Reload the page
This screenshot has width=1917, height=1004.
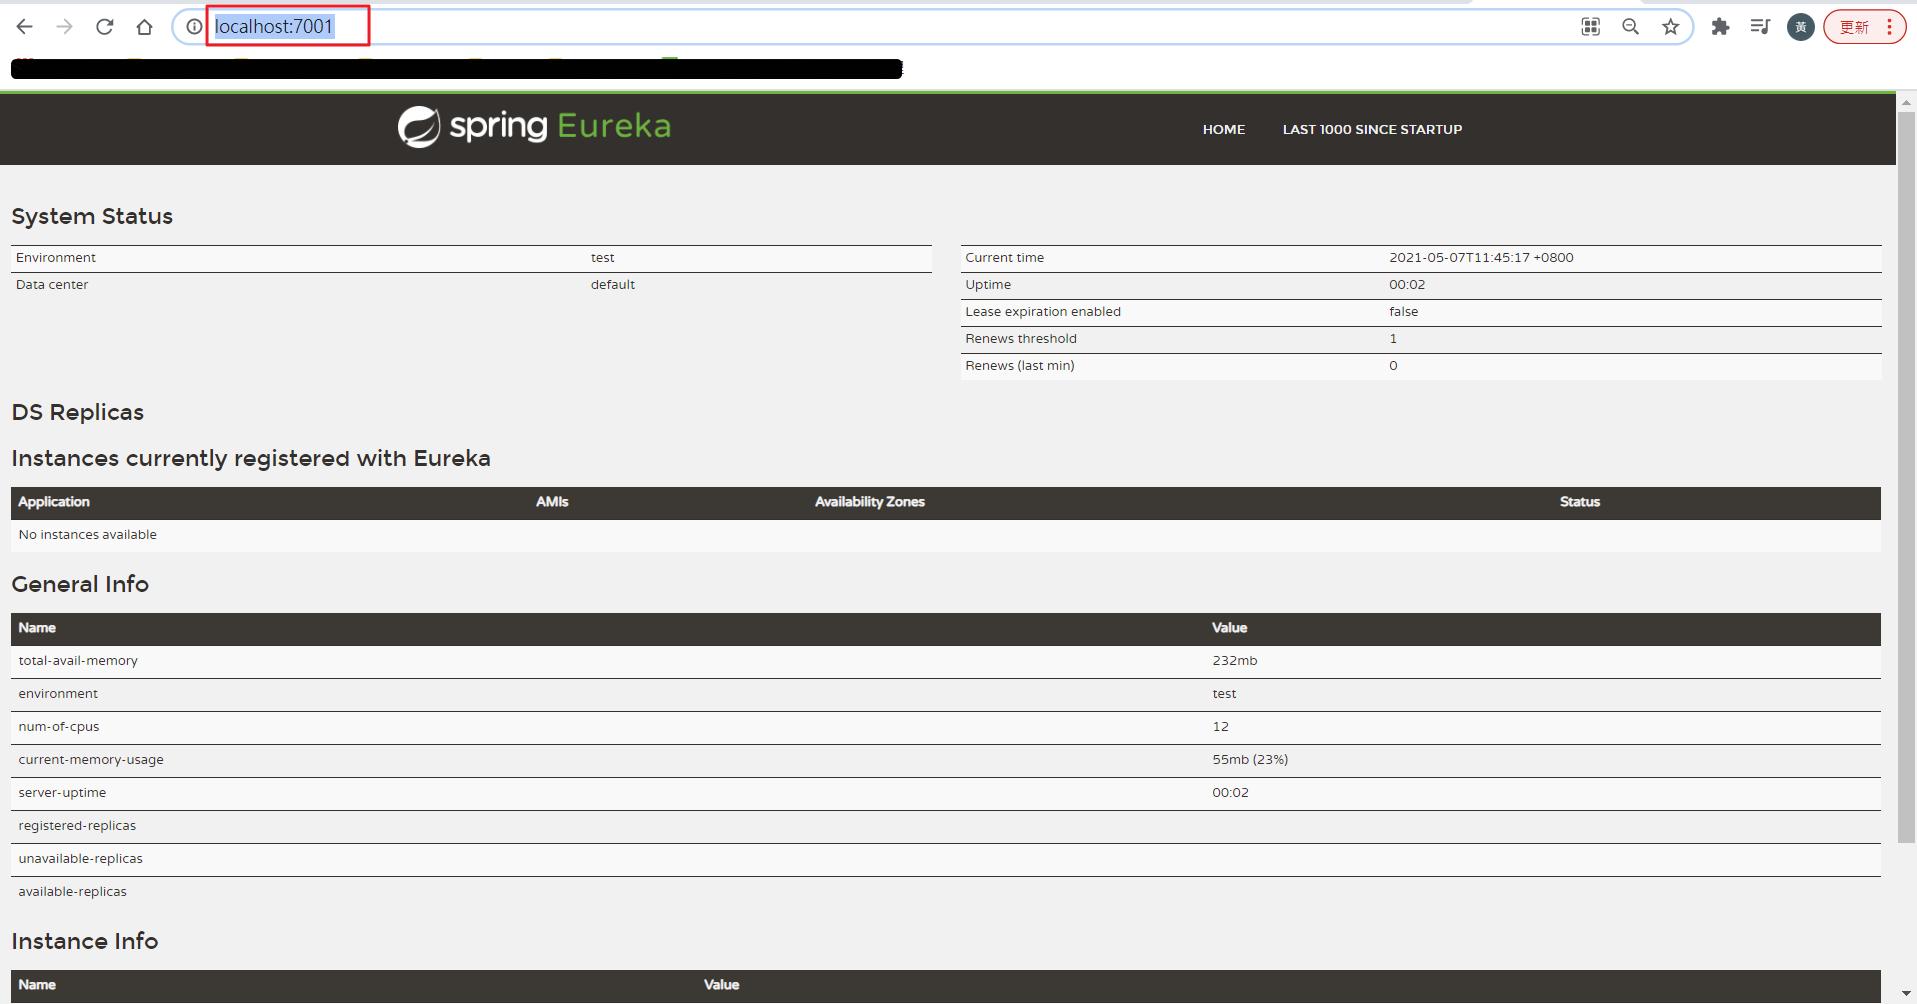105,27
